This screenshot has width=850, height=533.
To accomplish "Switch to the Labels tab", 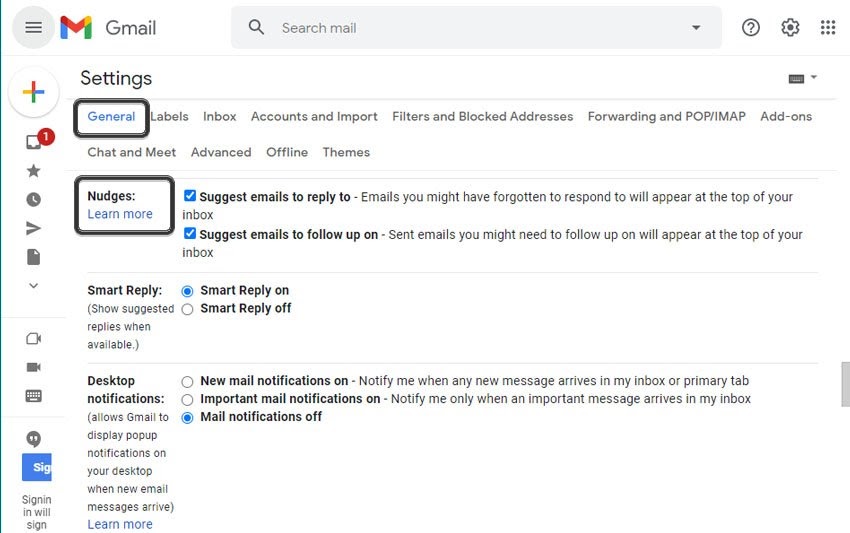I will coord(169,117).
